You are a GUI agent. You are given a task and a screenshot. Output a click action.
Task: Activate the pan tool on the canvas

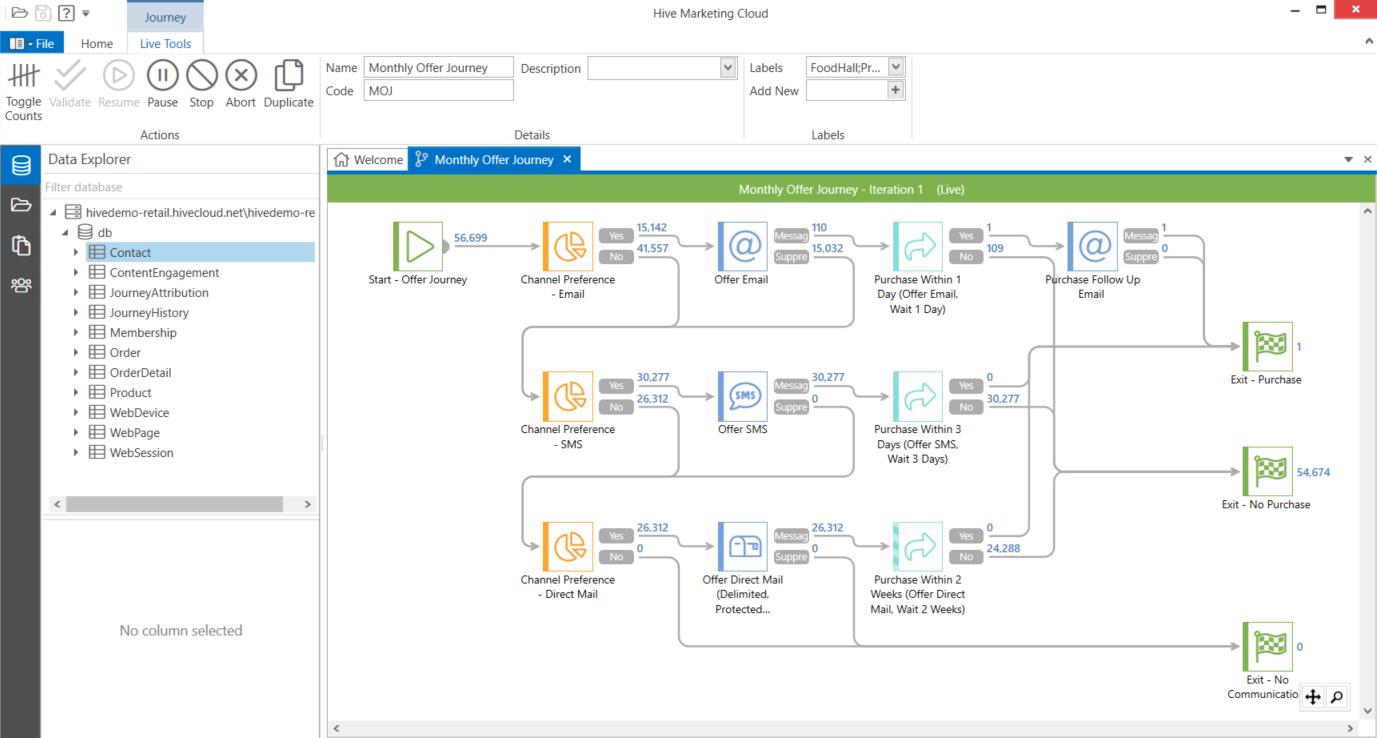1313,697
